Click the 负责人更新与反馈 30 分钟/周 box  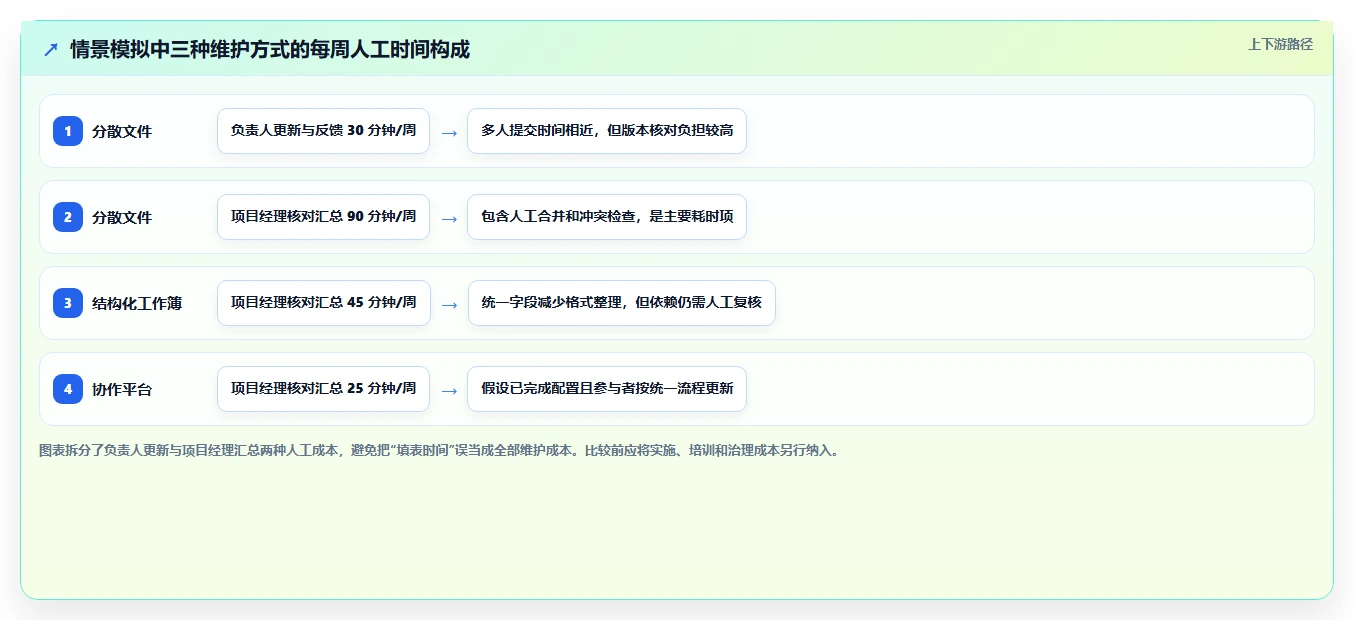323,131
